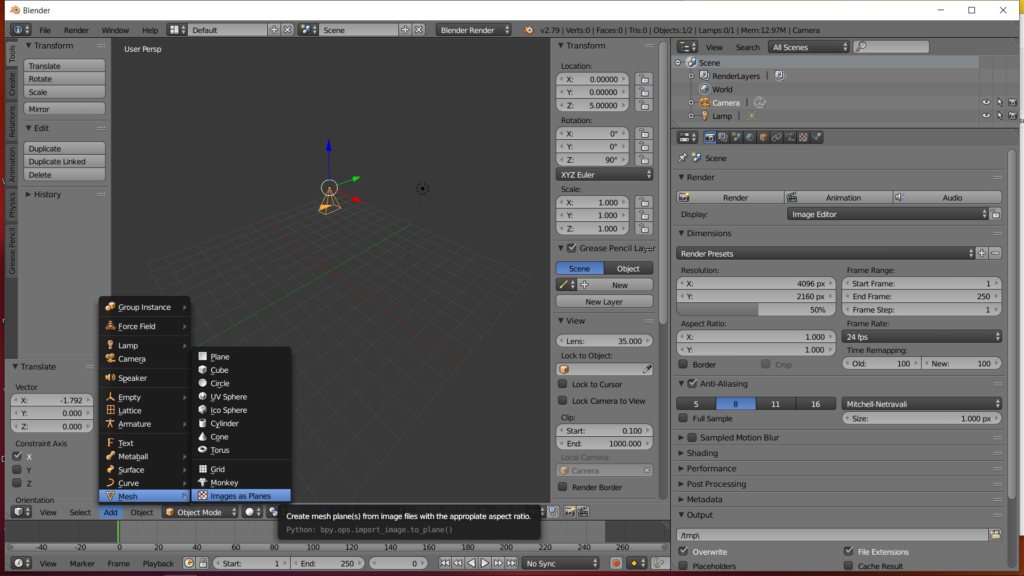Open the XYZ Euler rotation mode dropdown

606,174
